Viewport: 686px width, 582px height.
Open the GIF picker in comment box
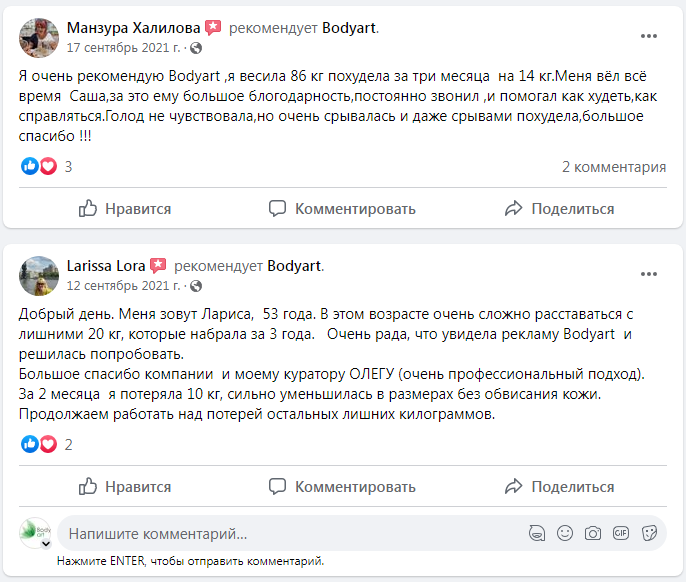621,533
